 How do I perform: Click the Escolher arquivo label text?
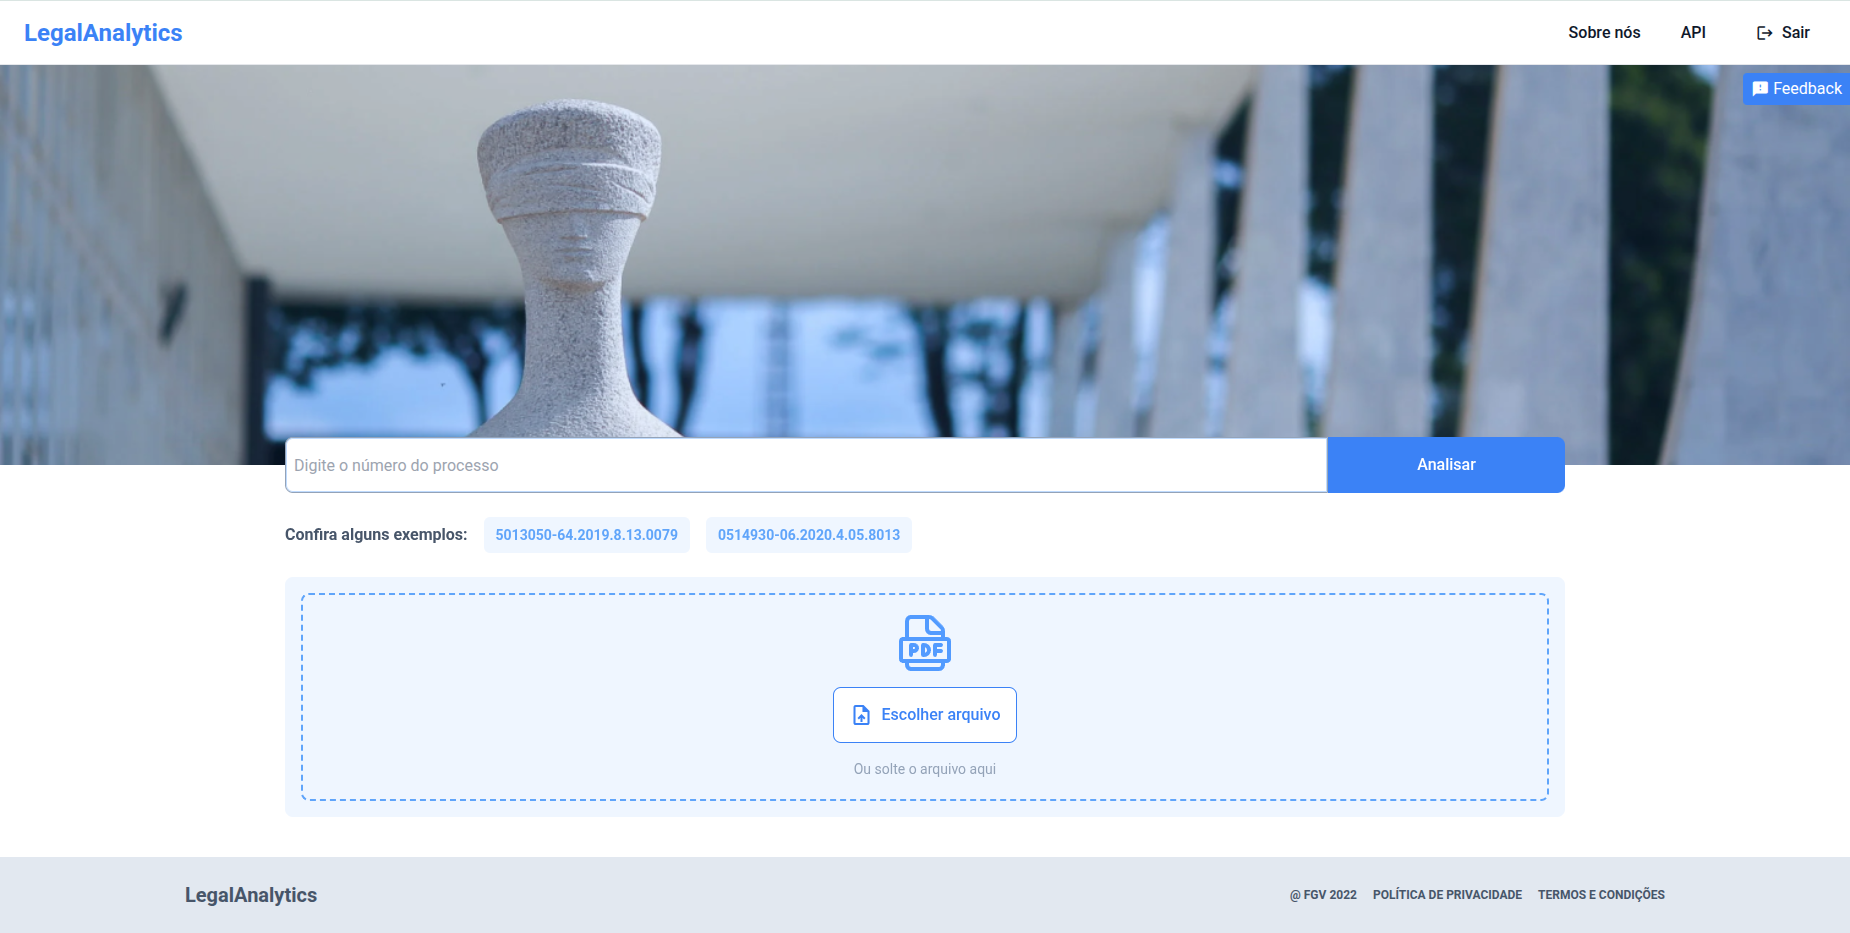click(940, 715)
